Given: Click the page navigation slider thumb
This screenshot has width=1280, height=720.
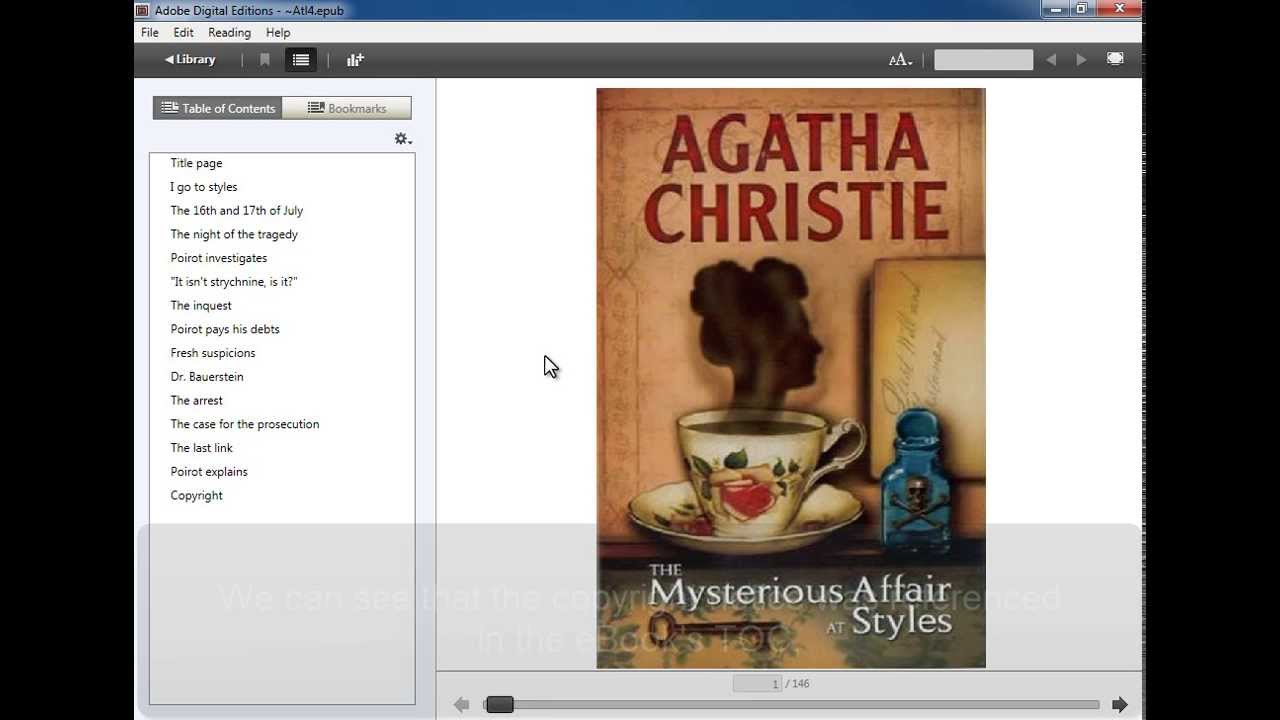Looking at the screenshot, I should (500, 705).
